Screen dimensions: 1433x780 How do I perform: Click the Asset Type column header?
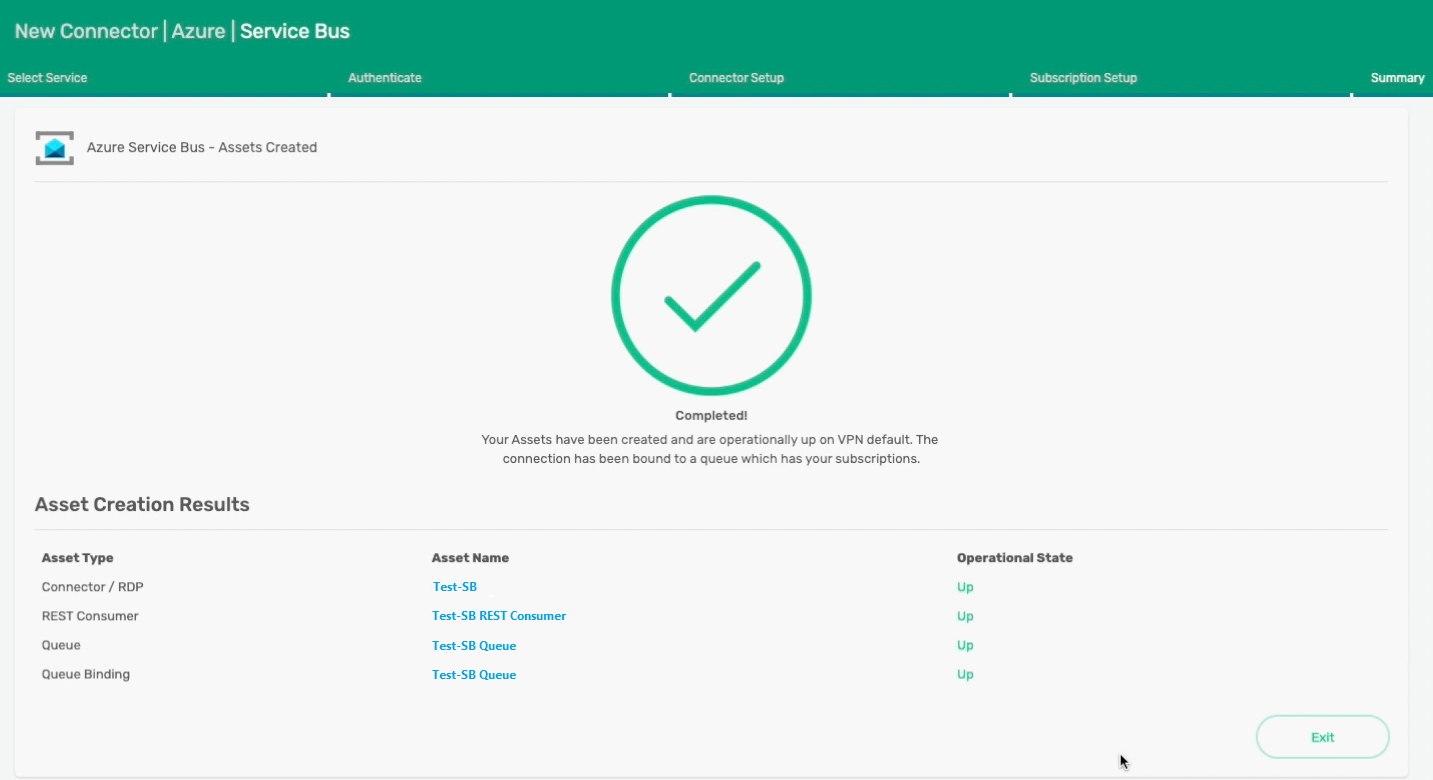pos(78,558)
